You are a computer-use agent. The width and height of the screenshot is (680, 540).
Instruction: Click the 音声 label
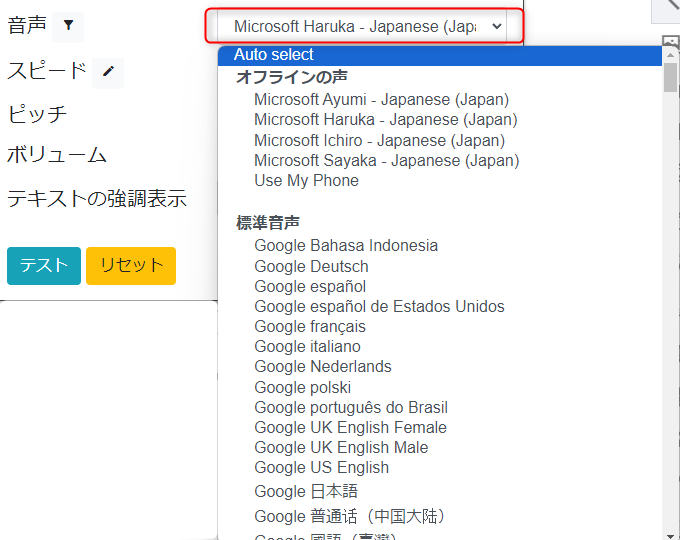pyautogui.click(x=27, y=25)
